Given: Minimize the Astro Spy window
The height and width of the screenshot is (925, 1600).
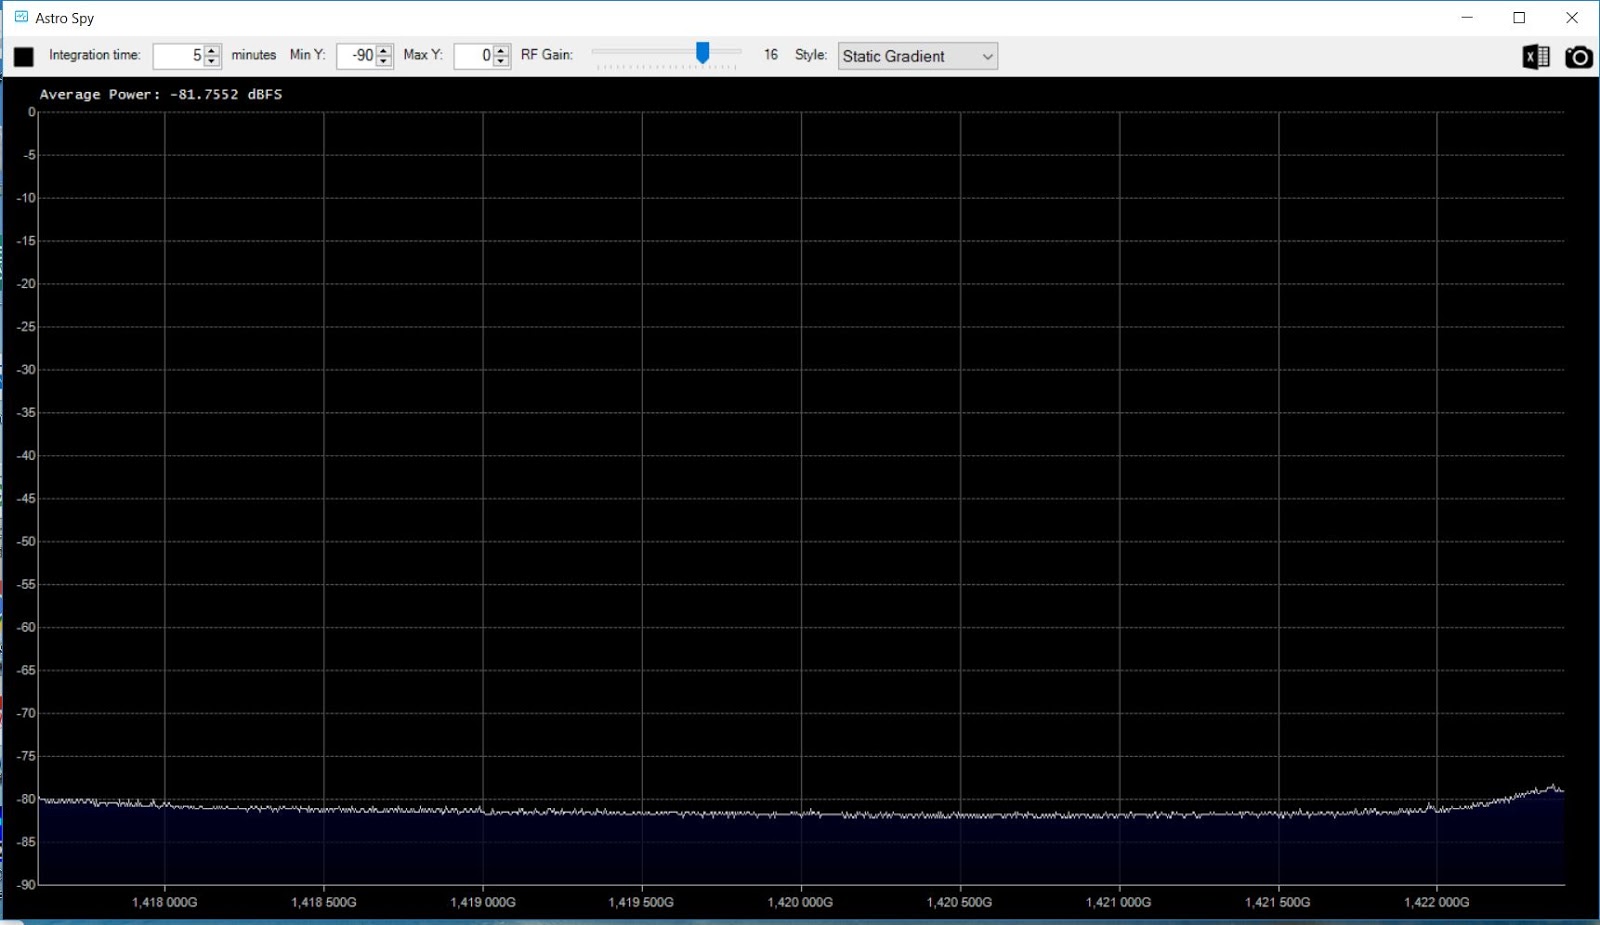Looking at the screenshot, I should point(1467,18).
